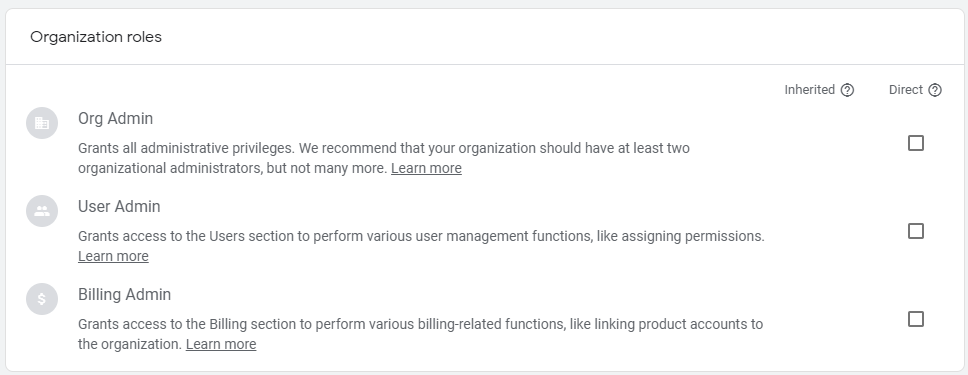
Task: Click the Org Admin building icon
Action: pyautogui.click(x=42, y=123)
